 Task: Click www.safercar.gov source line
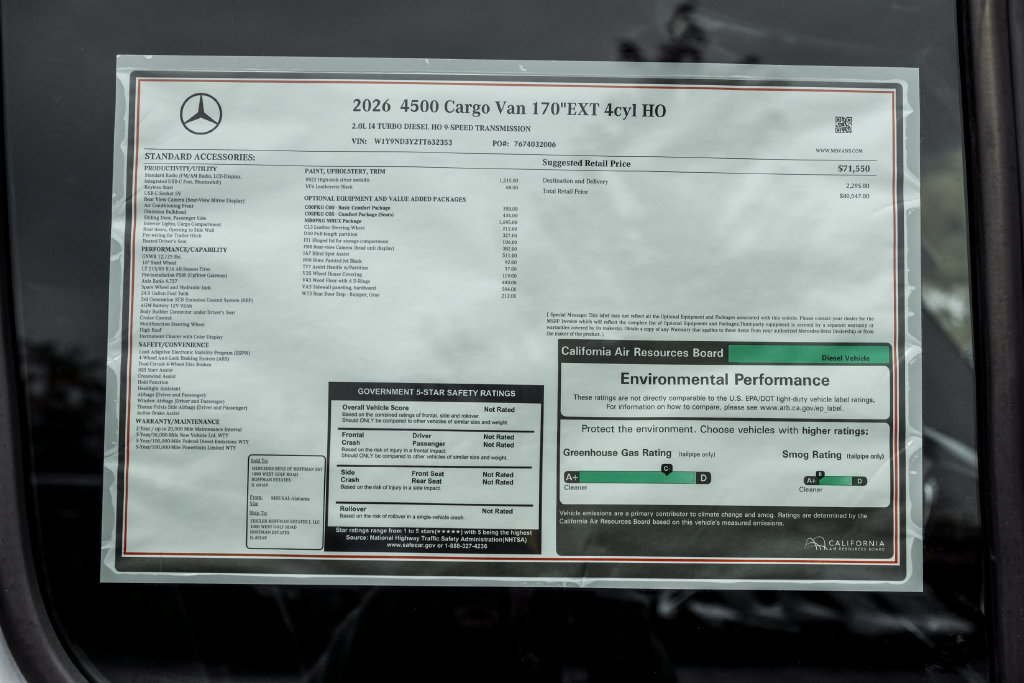[x=436, y=545]
